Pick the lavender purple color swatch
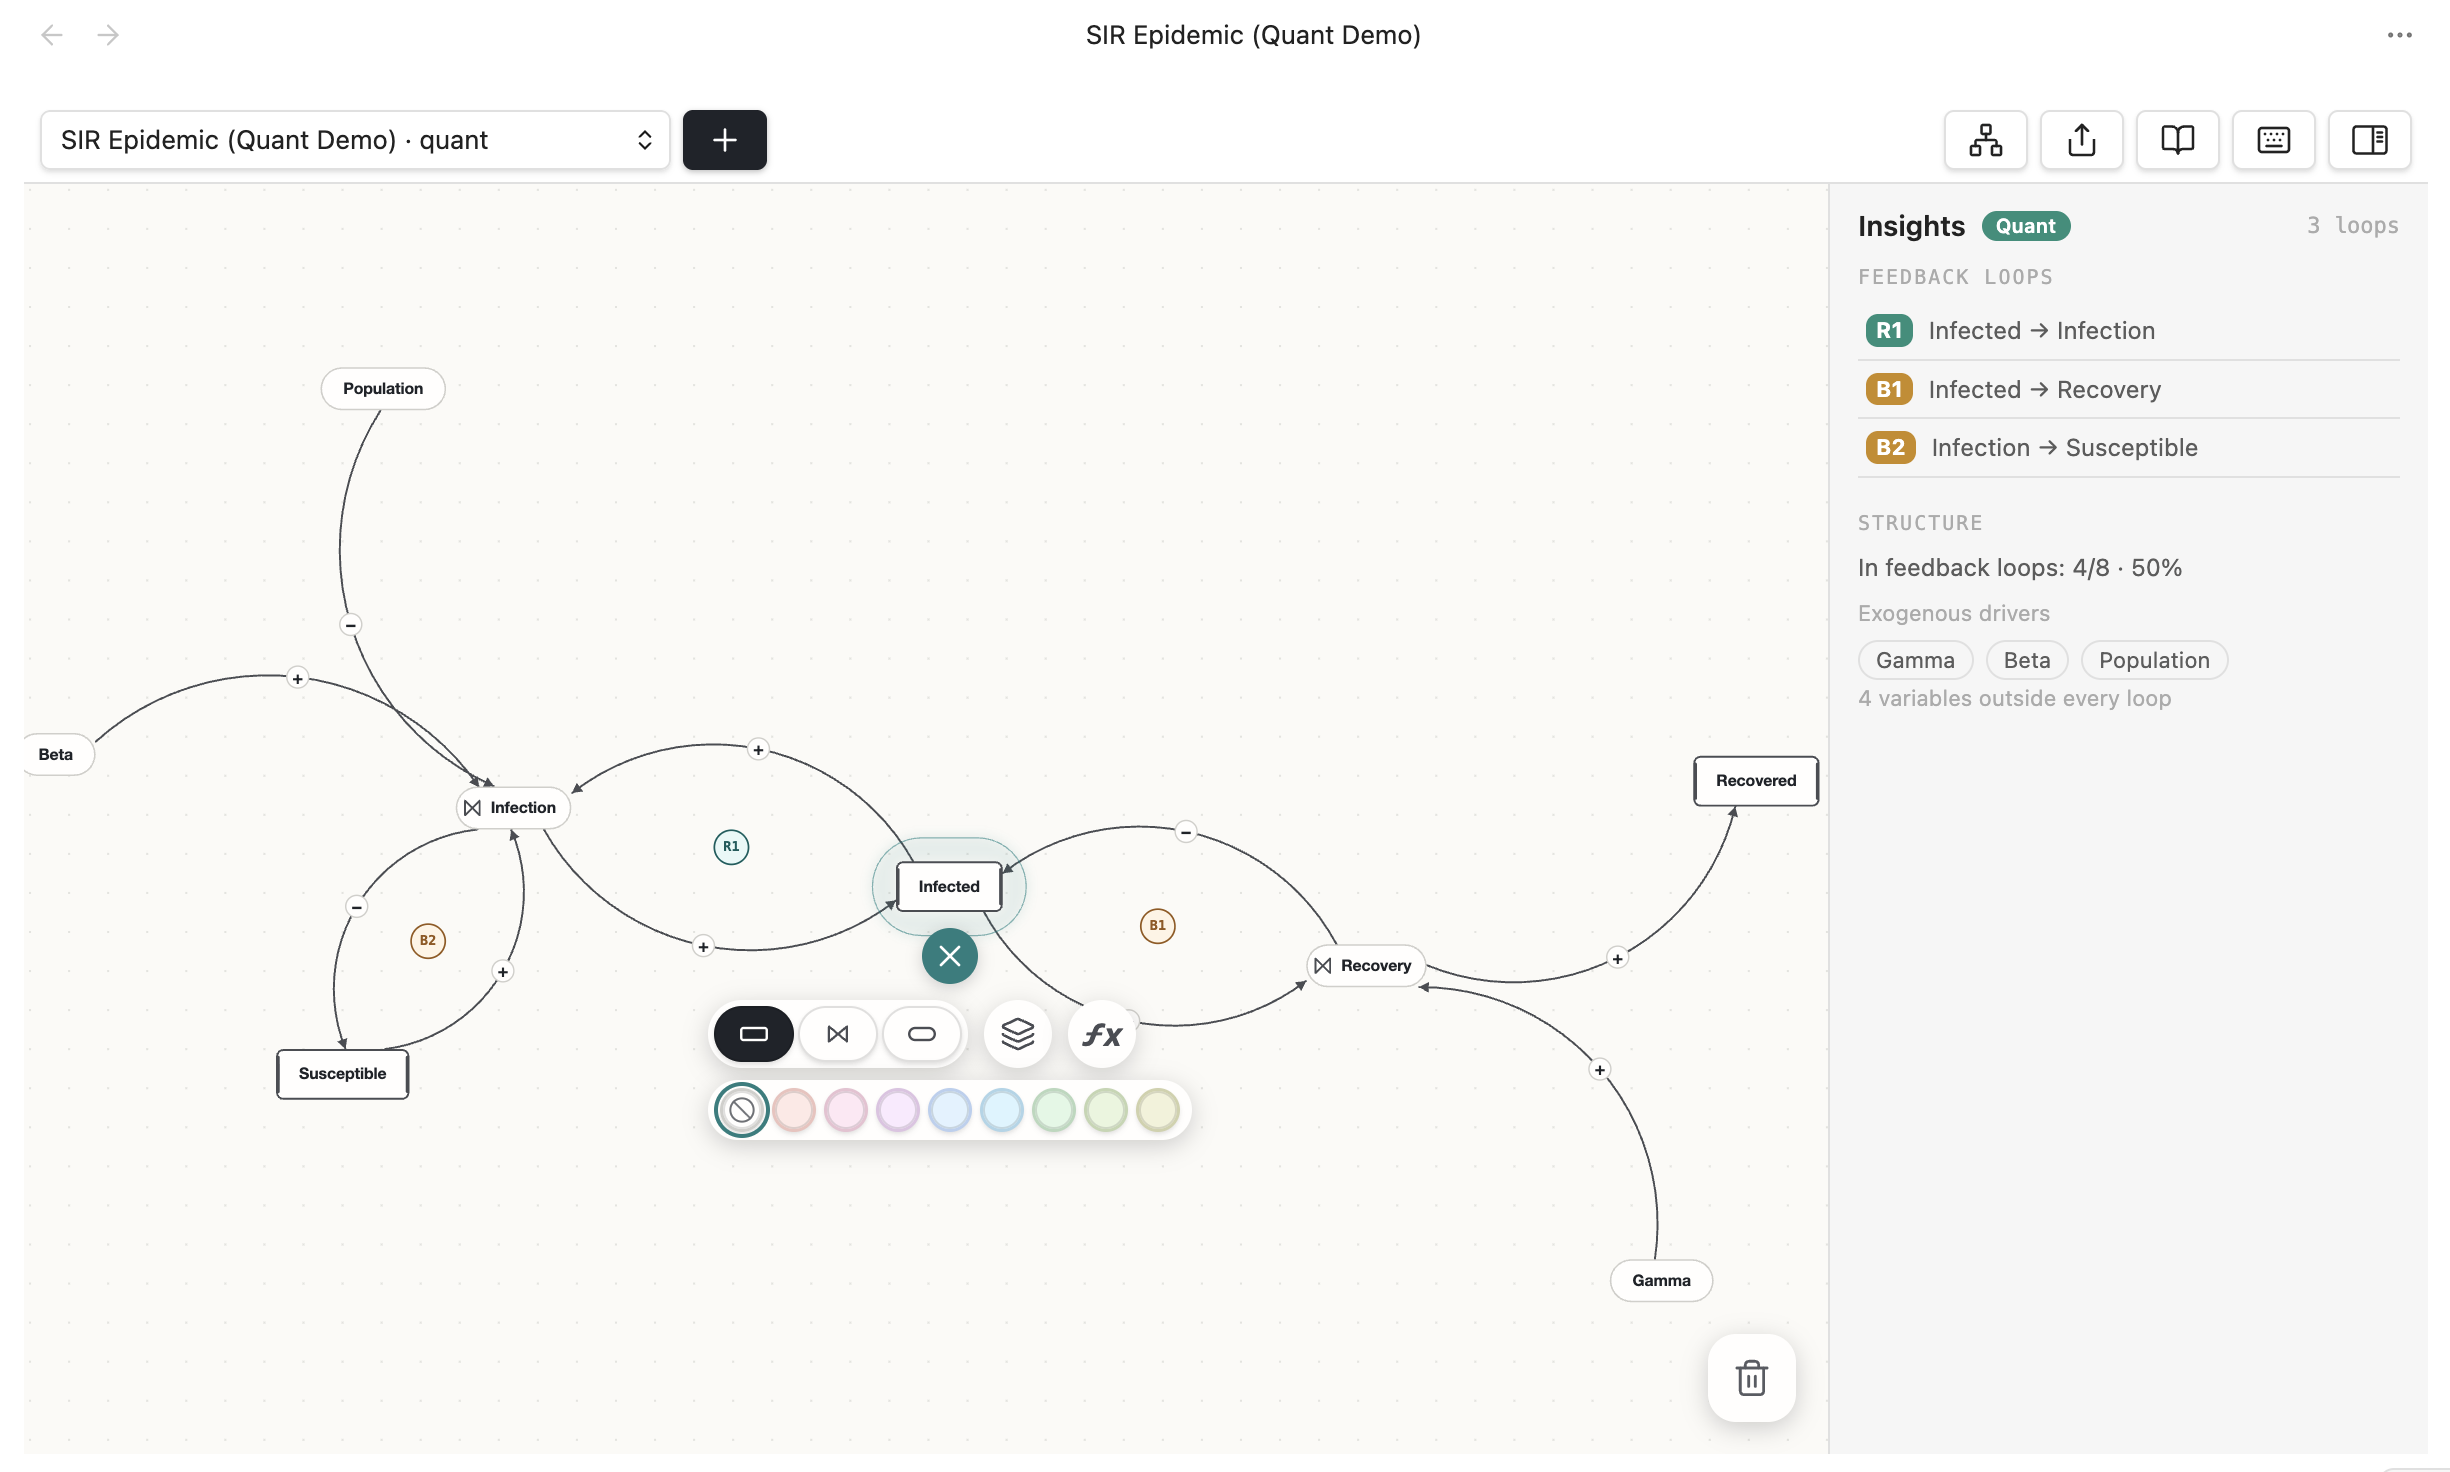This screenshot has height=1472, width=2450. (898, 1110)
